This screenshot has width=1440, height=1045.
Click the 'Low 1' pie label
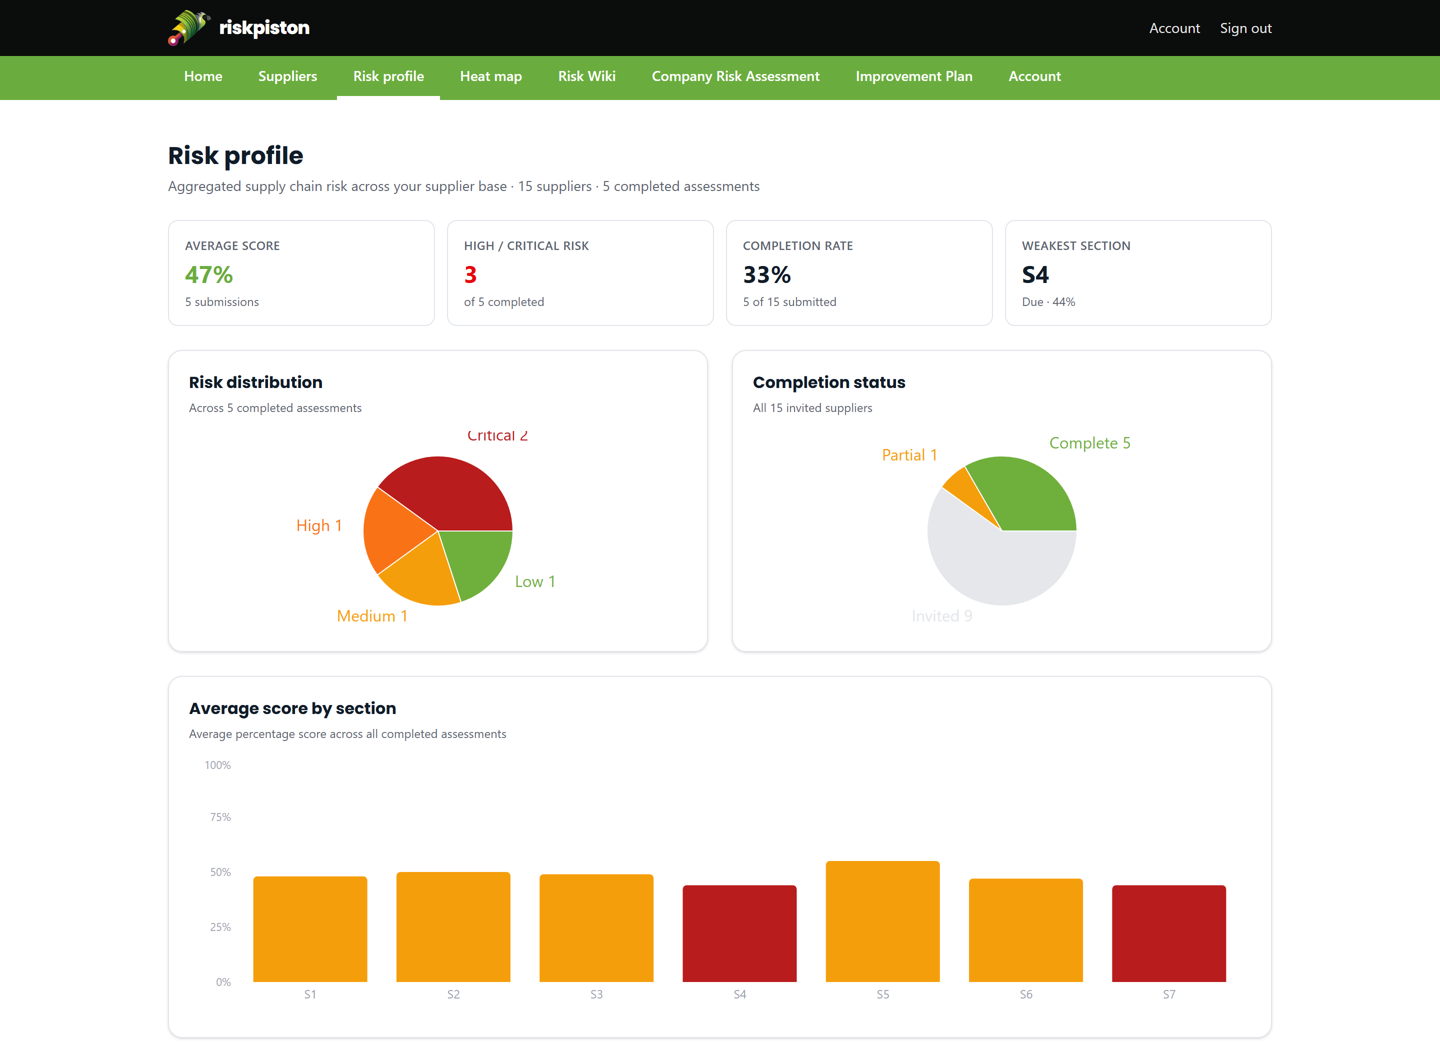point(535,582)
